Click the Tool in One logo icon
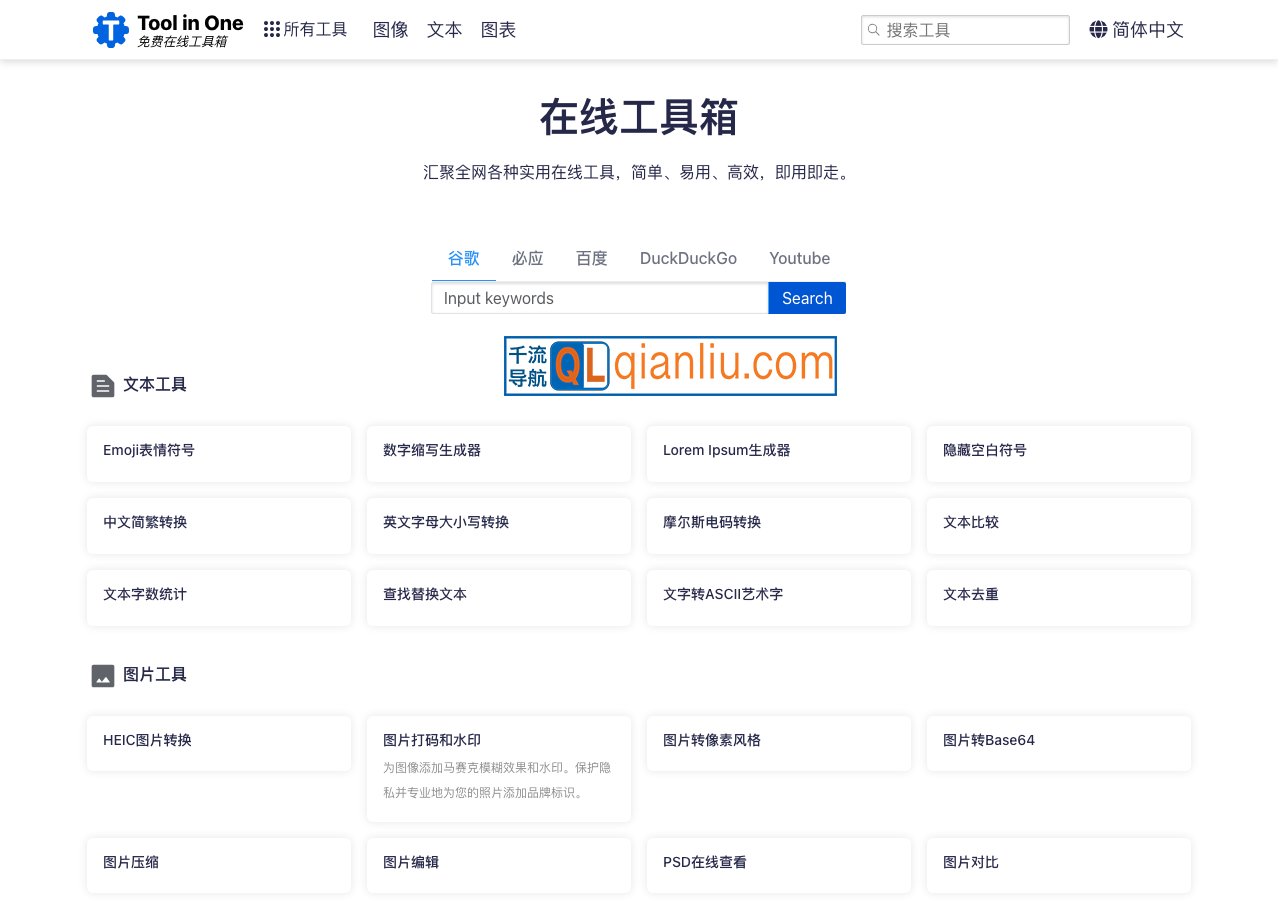This screenshot has width=1284, height=901. pos(111,29)
